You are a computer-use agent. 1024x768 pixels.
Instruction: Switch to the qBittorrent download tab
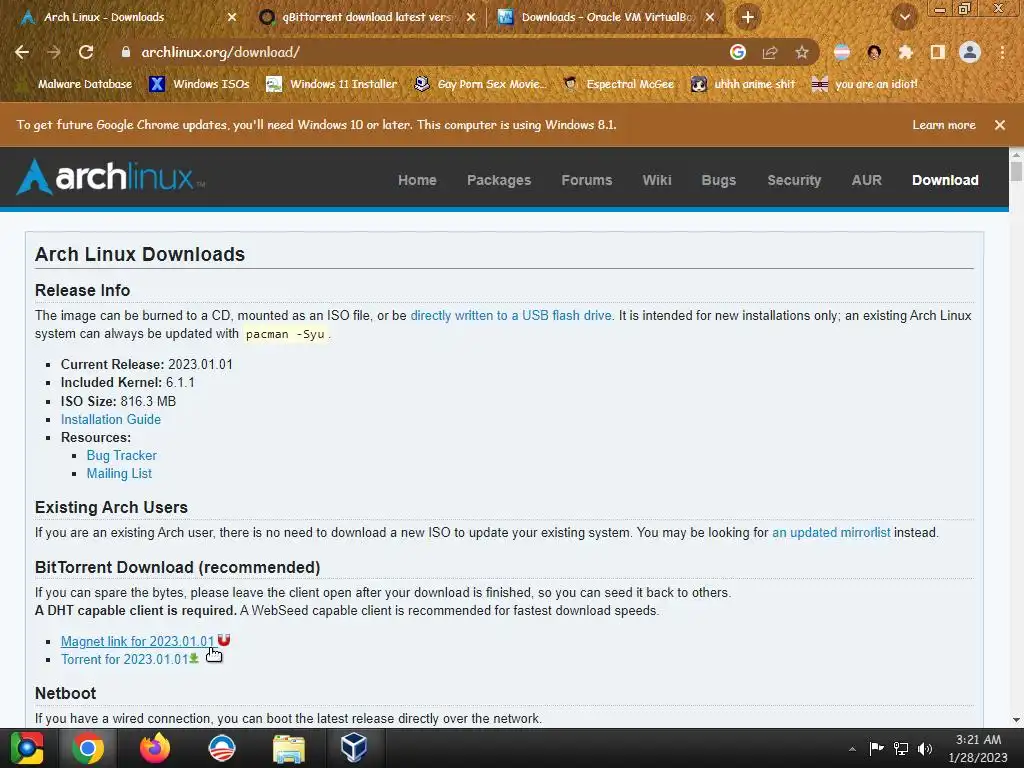366,17
